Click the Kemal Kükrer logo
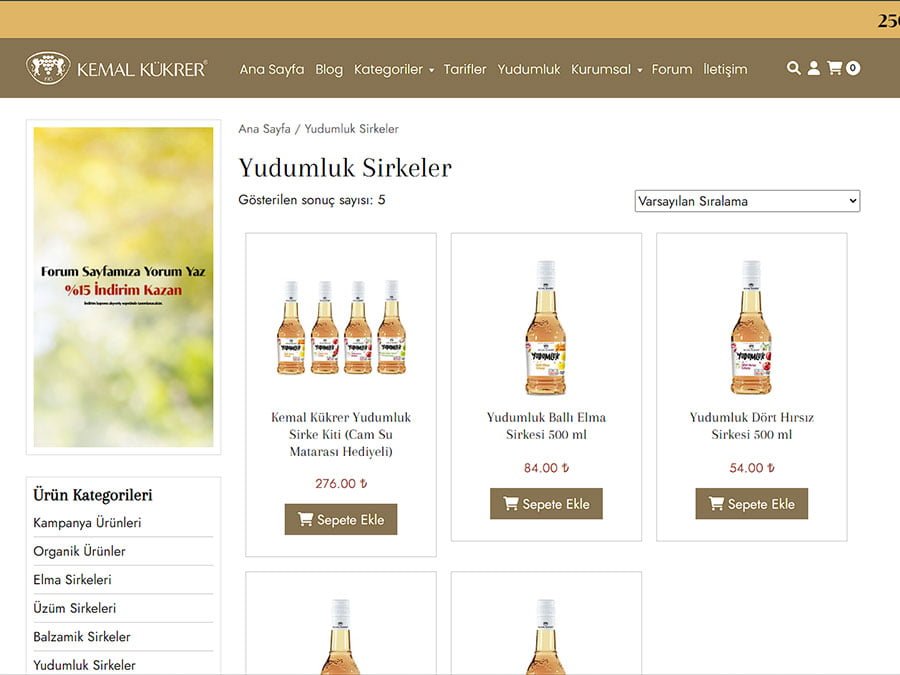Screen dimensions: 900x675 [x=117, y=68]
